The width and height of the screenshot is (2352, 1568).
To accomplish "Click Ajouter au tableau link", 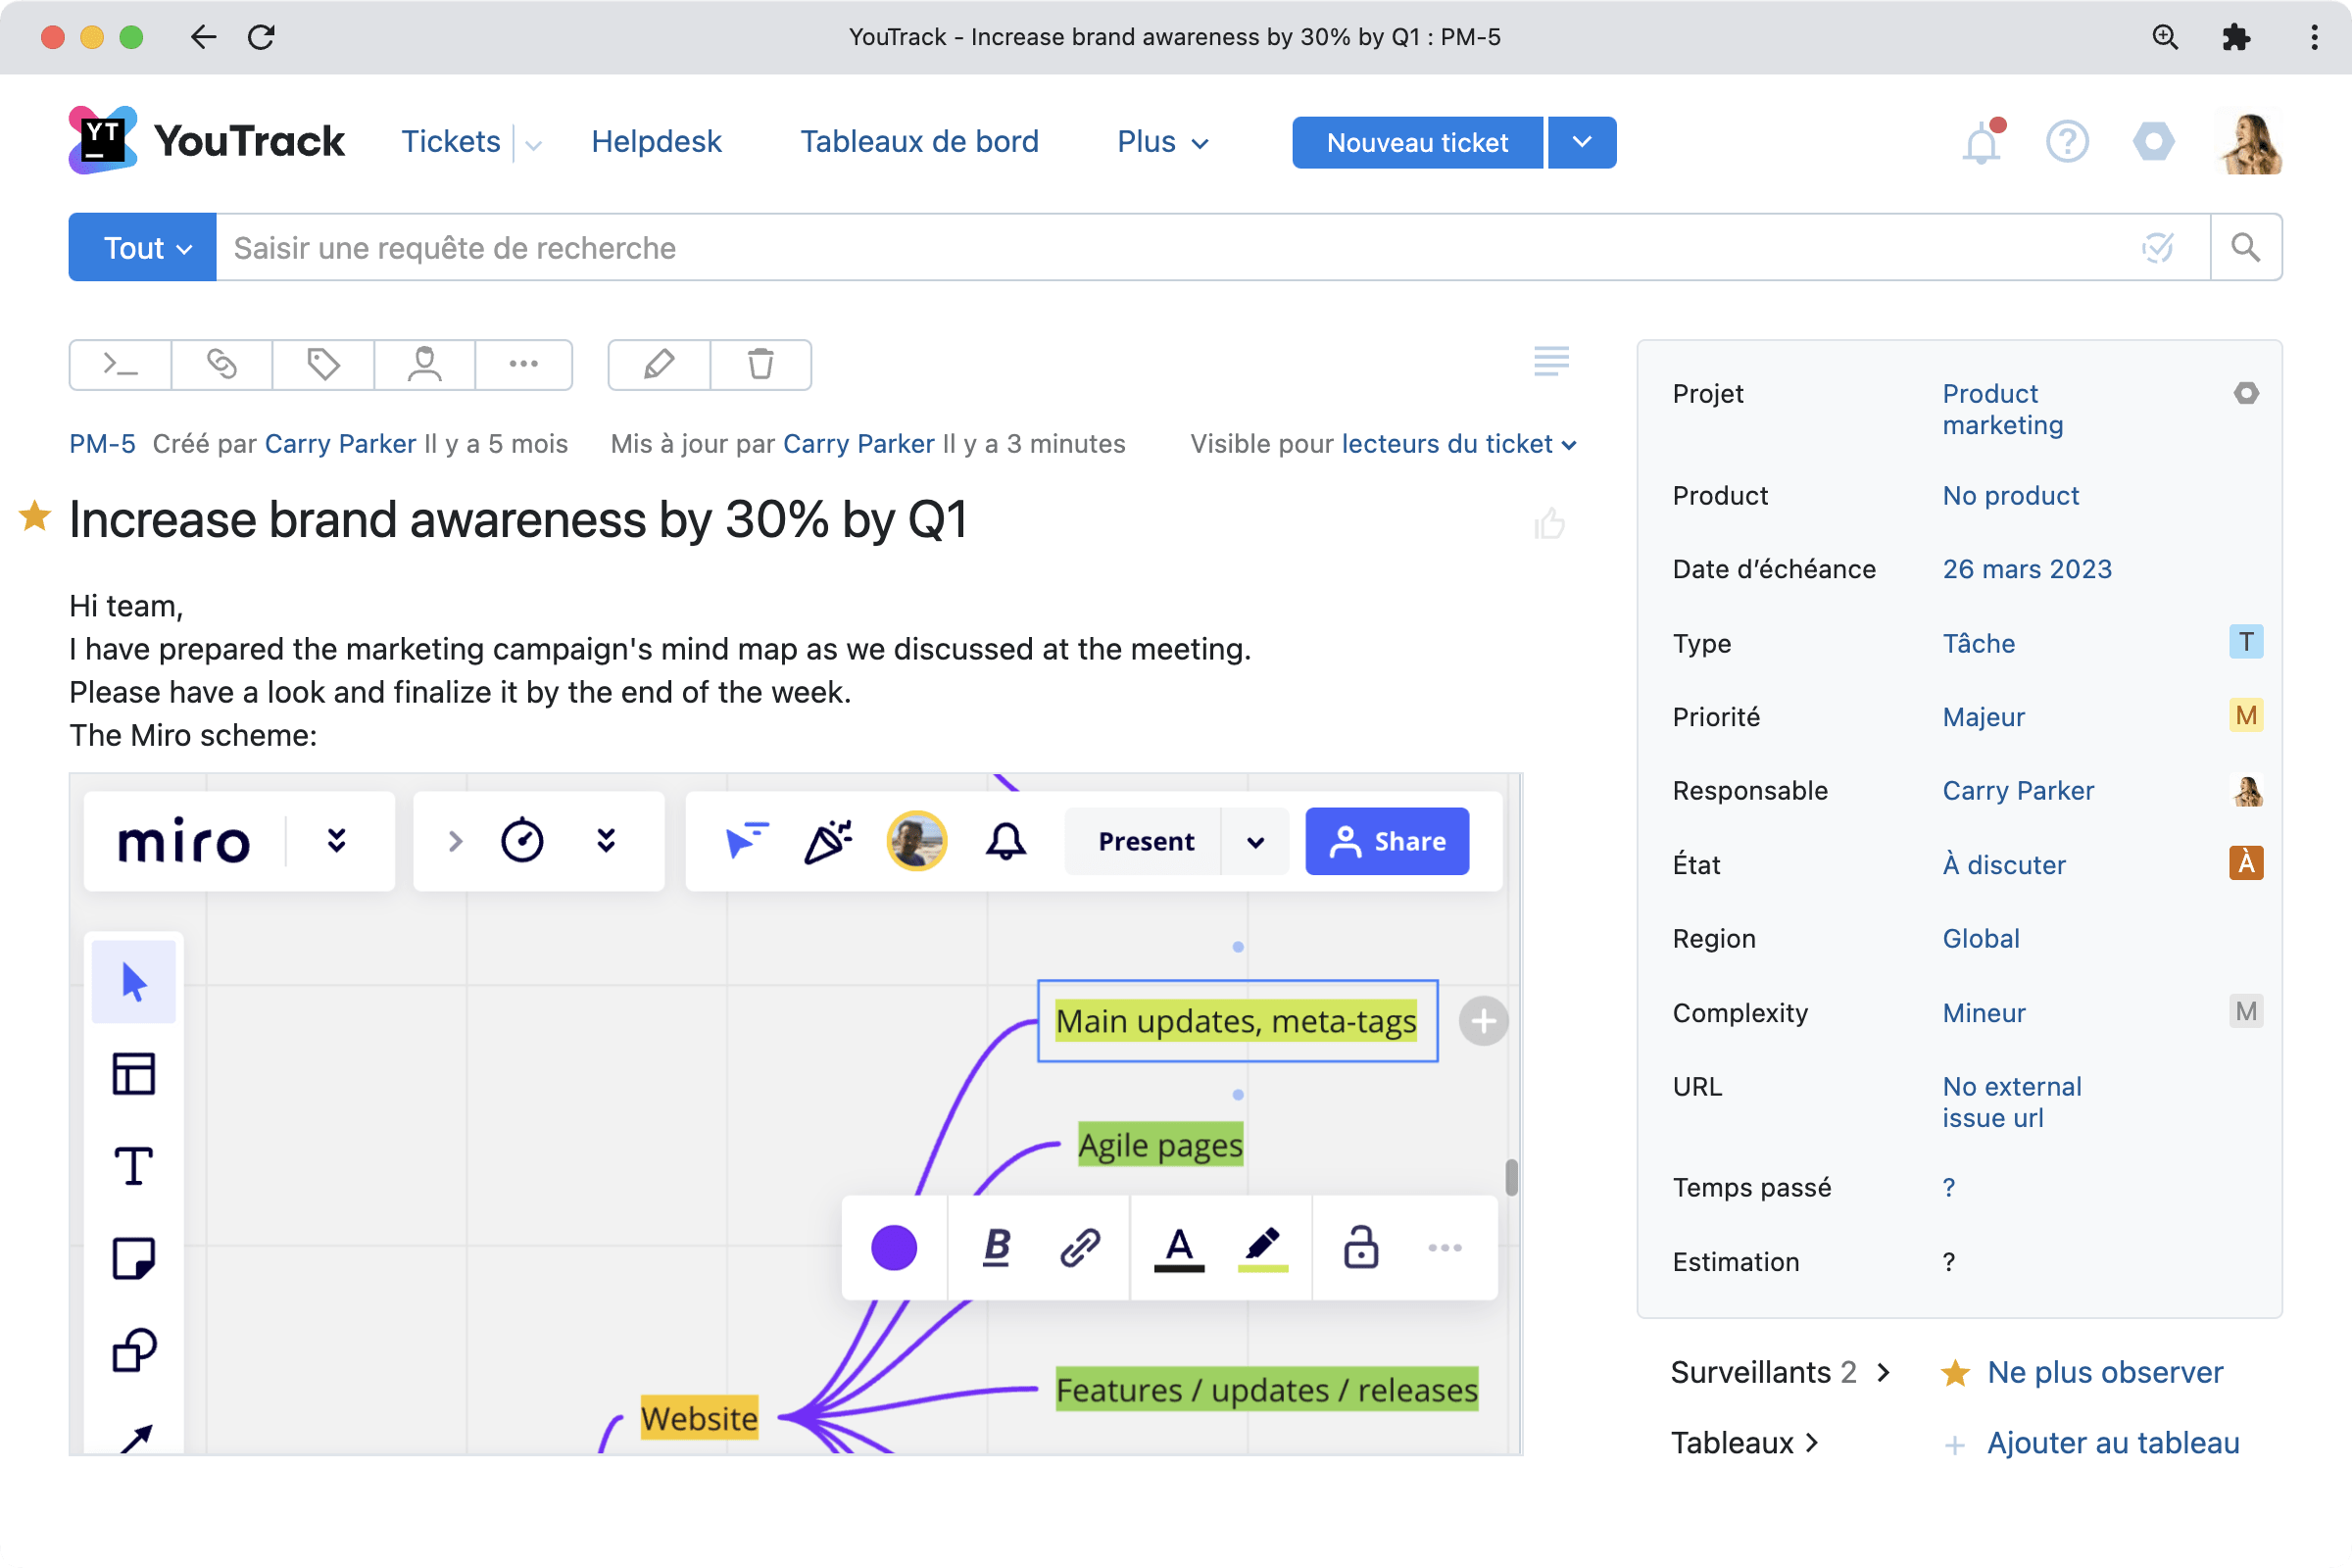I will (x=2112, y=1443).
